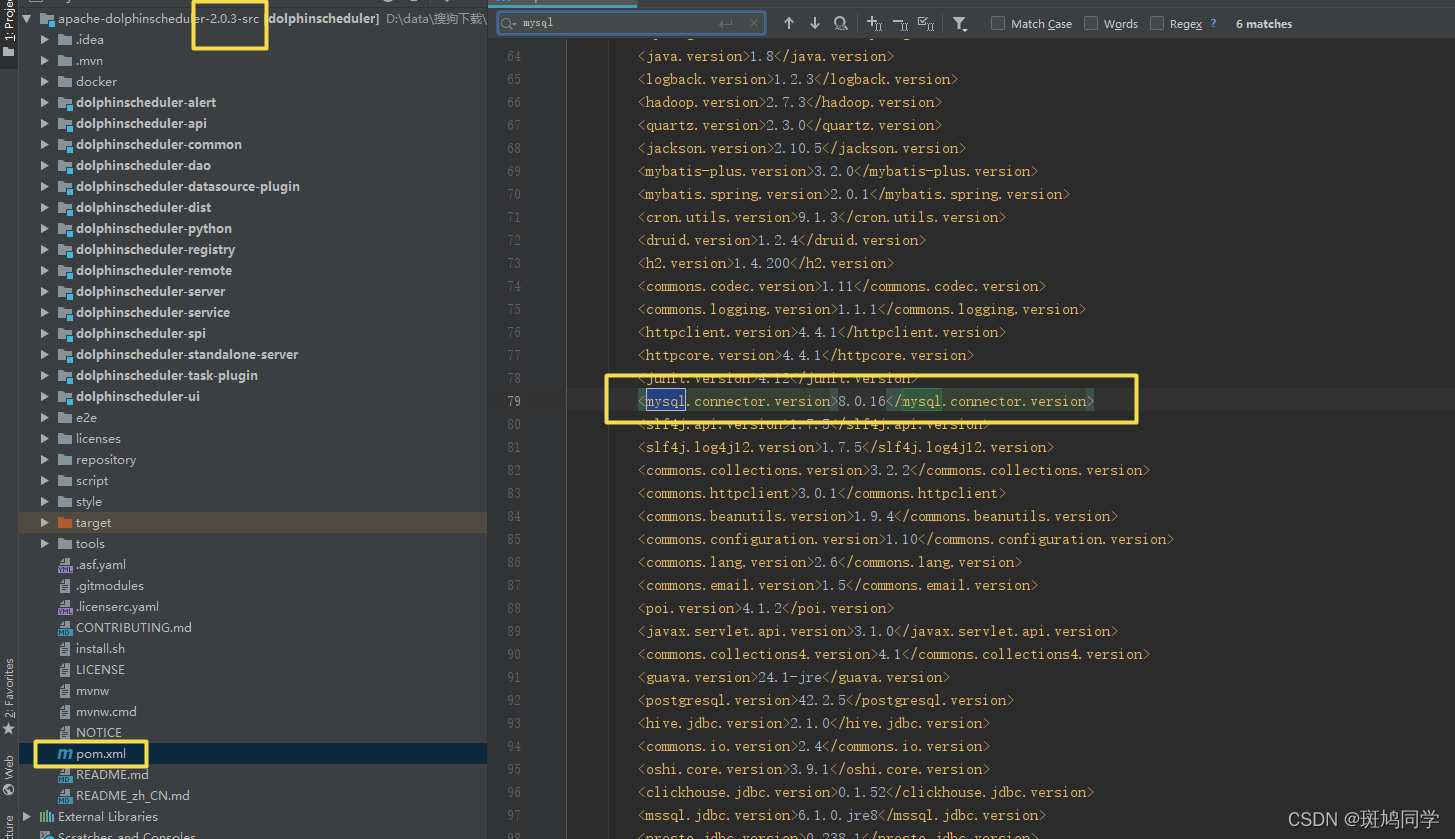Open pom.xml Maven file
The width and height of the screenshot is (1455, 839).
tap(101, 754)
